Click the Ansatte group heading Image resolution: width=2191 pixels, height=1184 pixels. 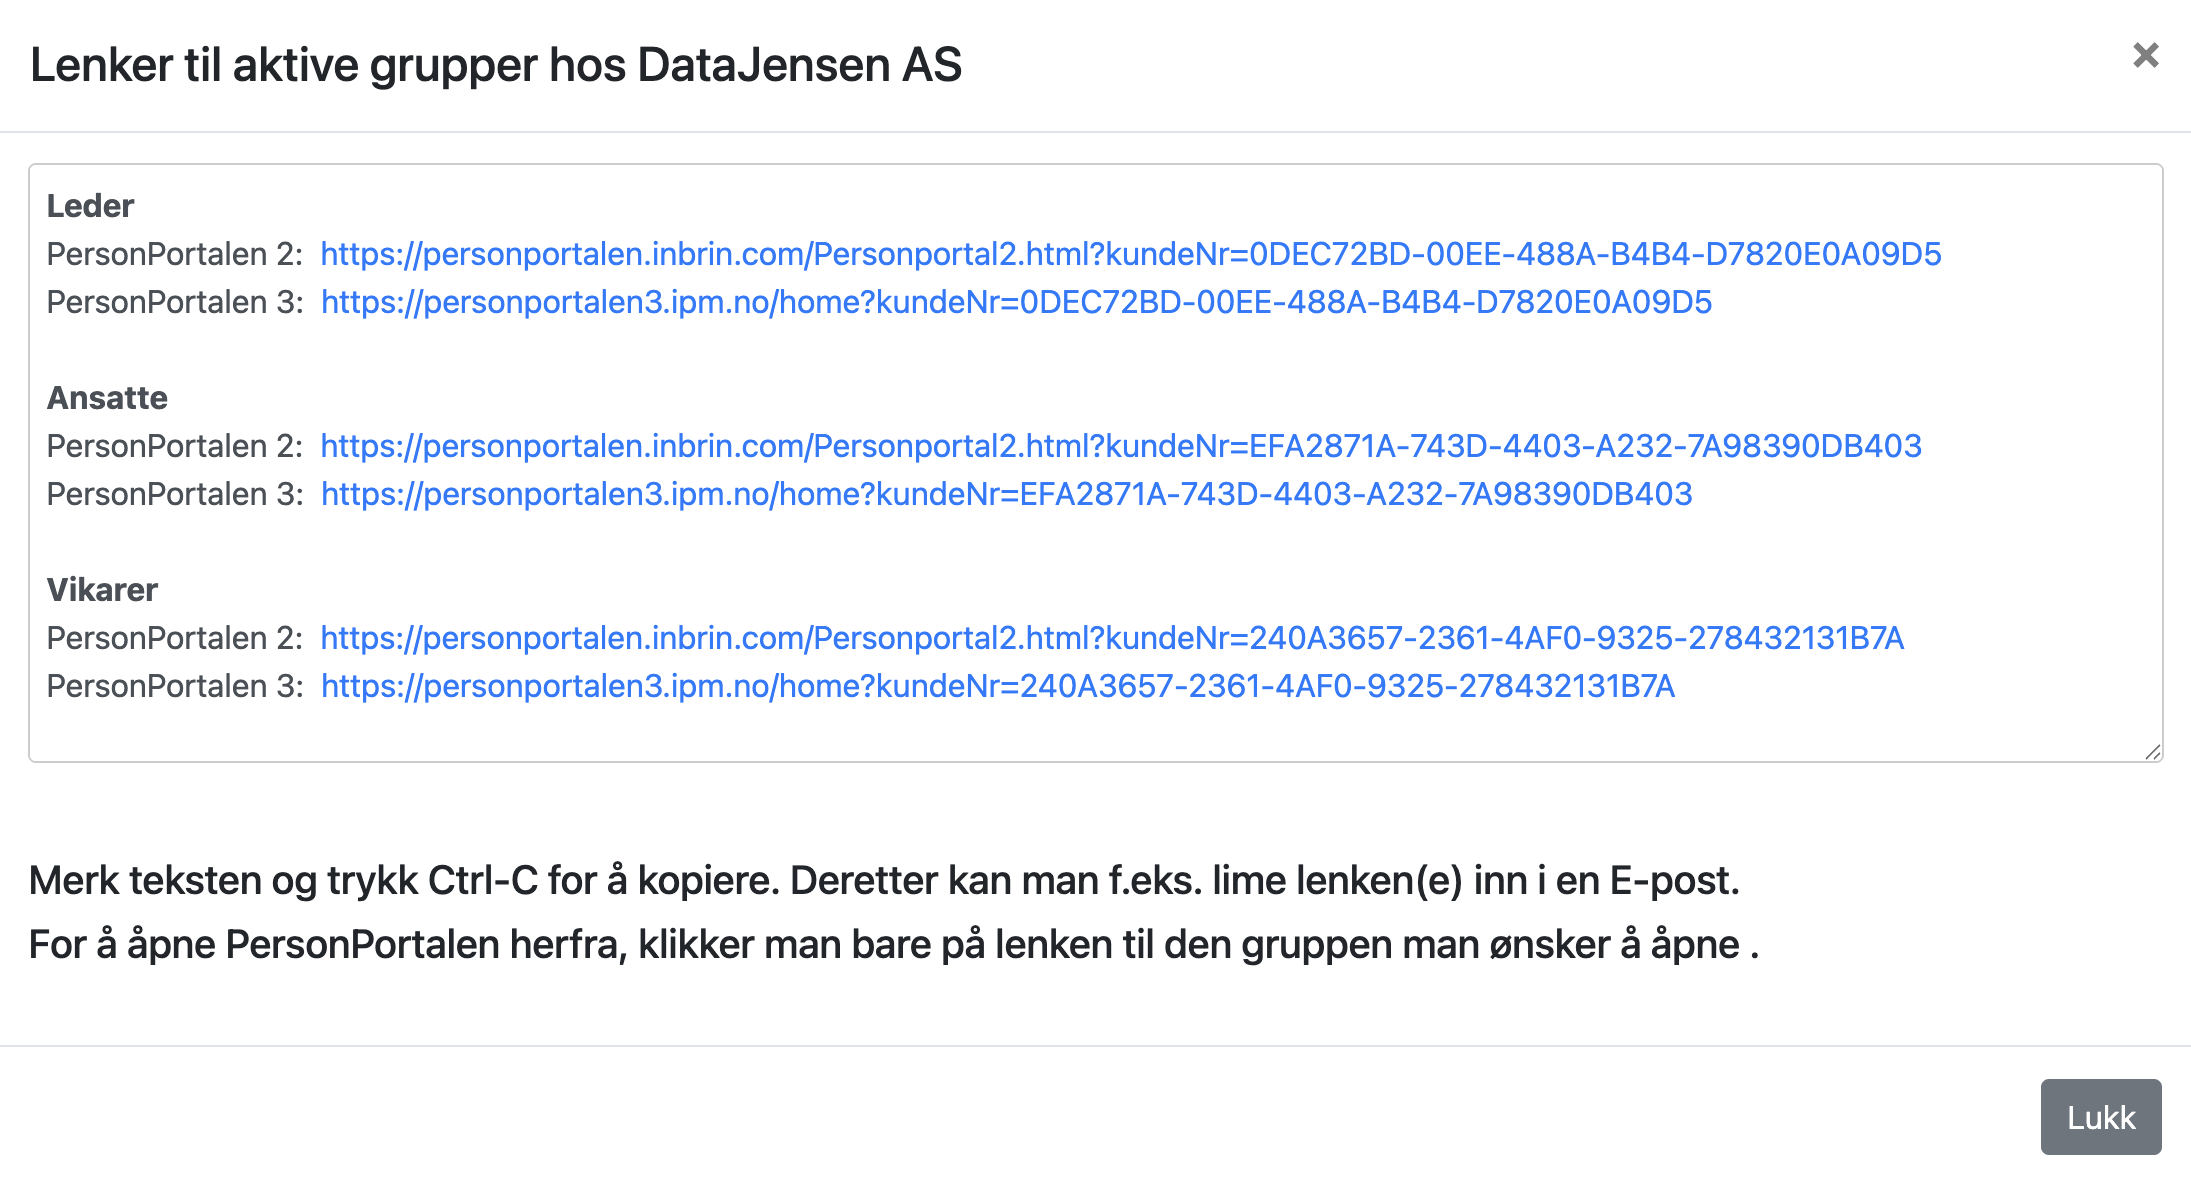coord(107,398)
